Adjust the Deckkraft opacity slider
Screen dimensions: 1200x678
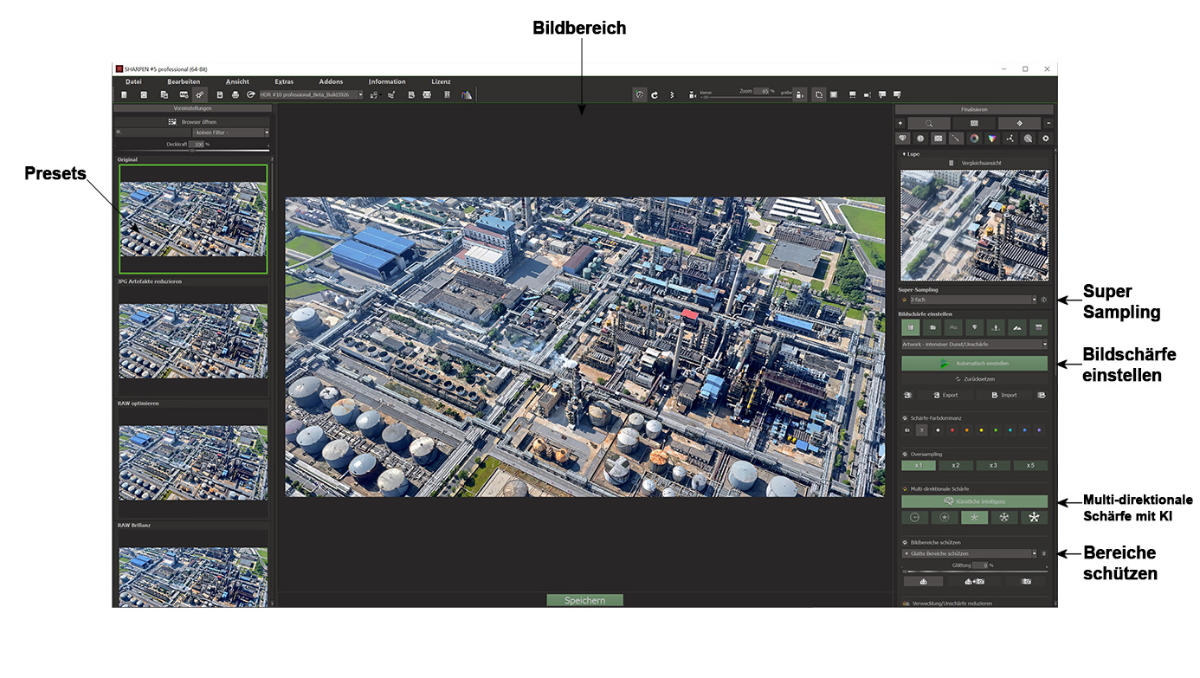(192, 150)
